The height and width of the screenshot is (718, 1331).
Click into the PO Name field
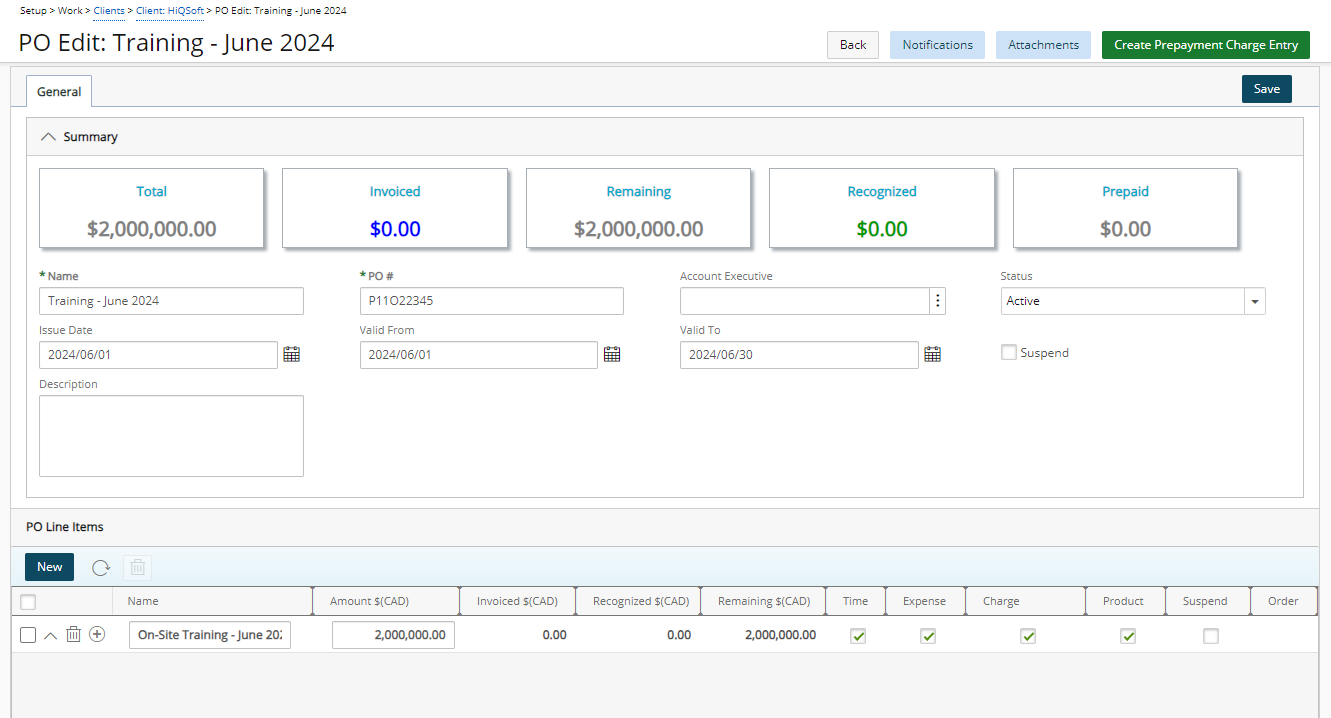tap(171, 301)
